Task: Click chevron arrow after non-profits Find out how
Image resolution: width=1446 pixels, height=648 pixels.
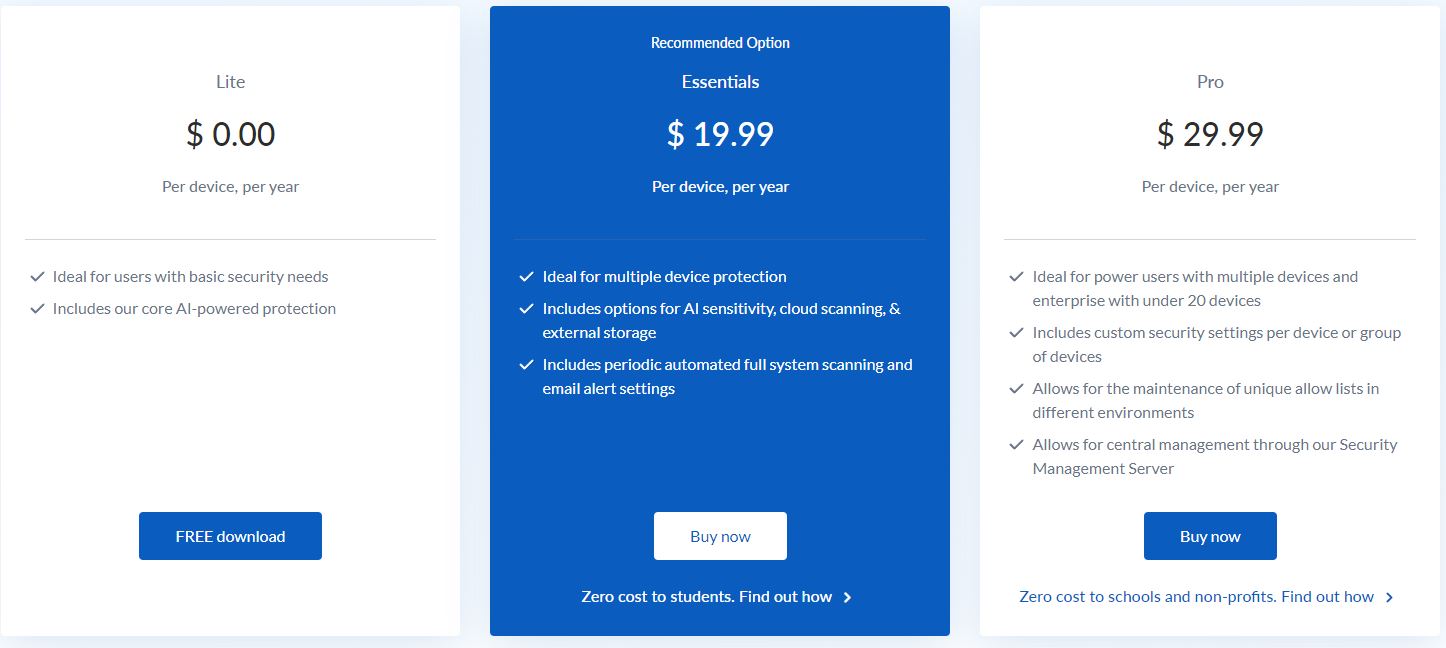Action: click(x=1389, y=598)
